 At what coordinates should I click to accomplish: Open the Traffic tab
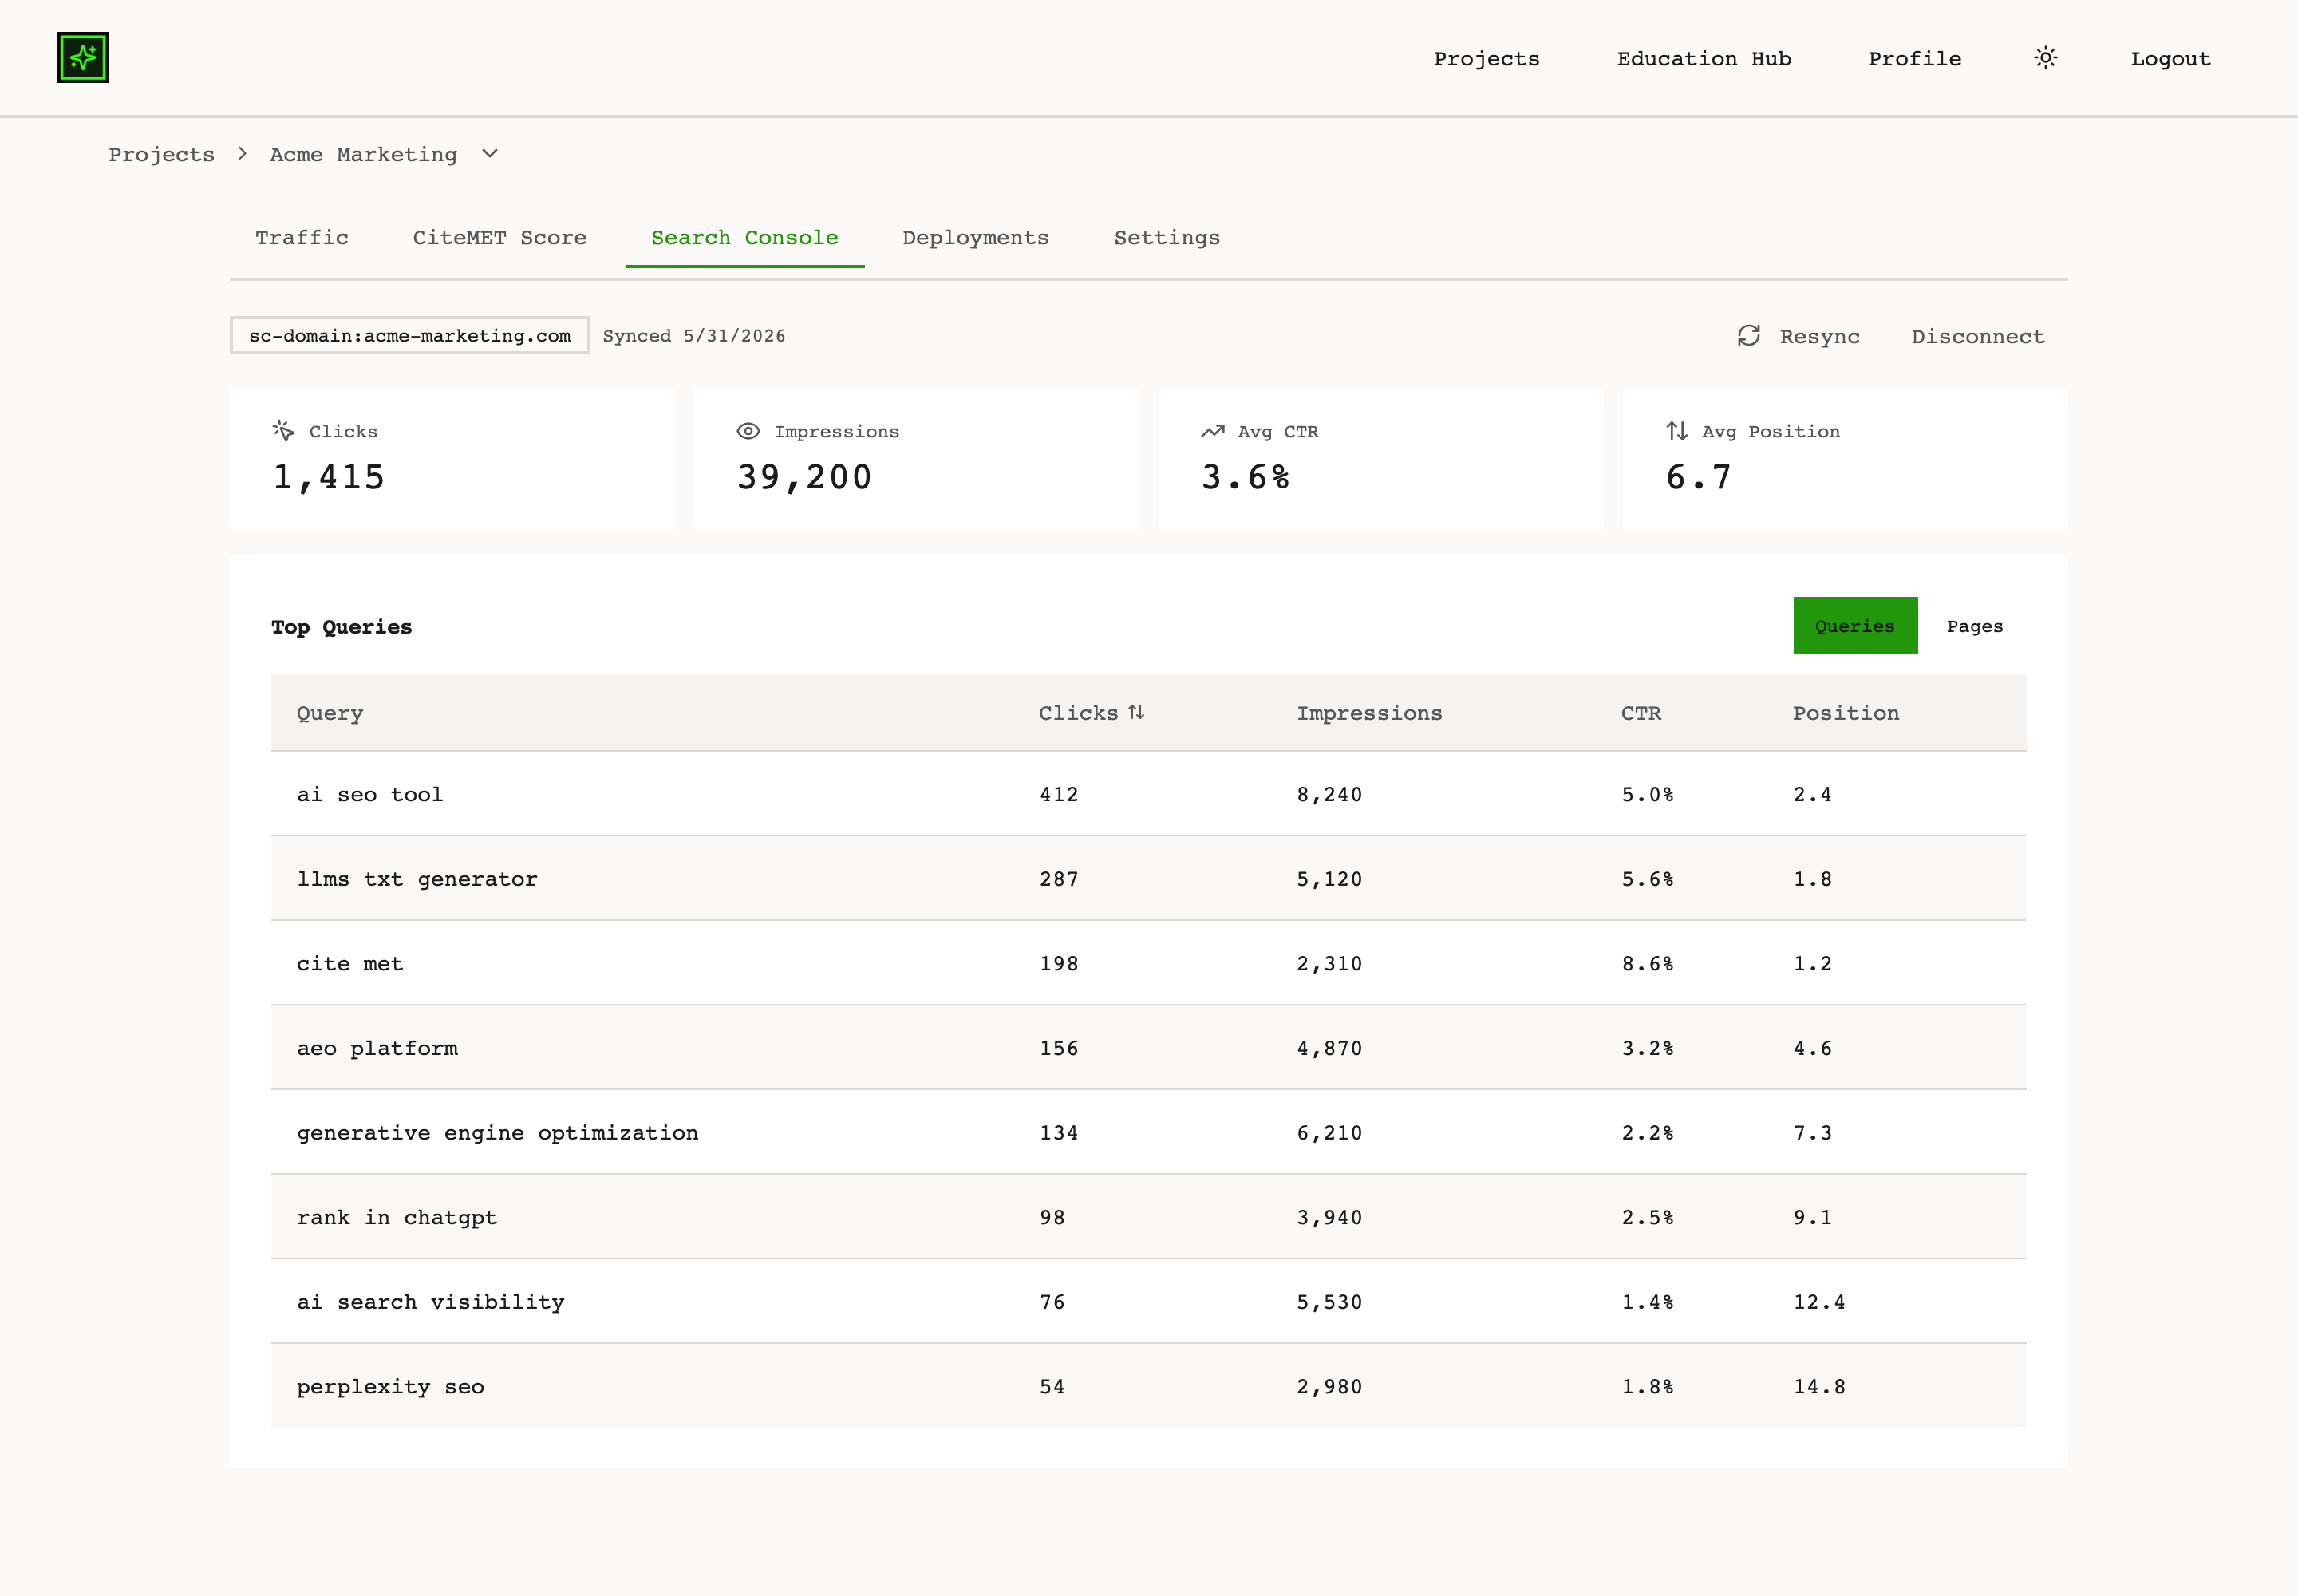[x=302, y=238]
